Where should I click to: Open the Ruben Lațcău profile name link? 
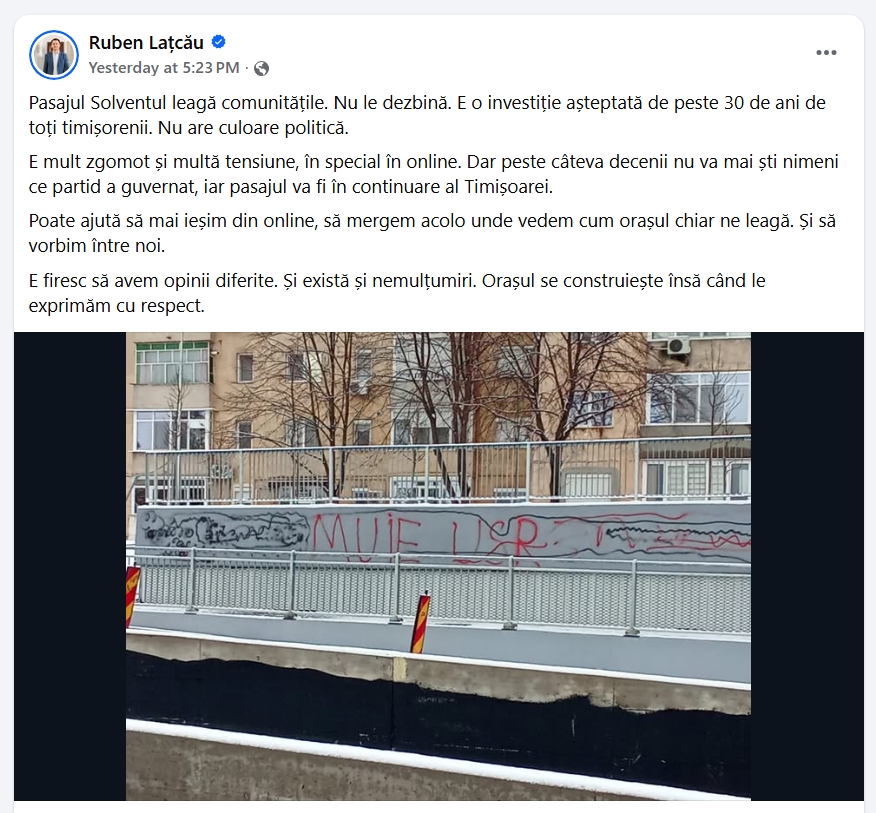(146, 42)
